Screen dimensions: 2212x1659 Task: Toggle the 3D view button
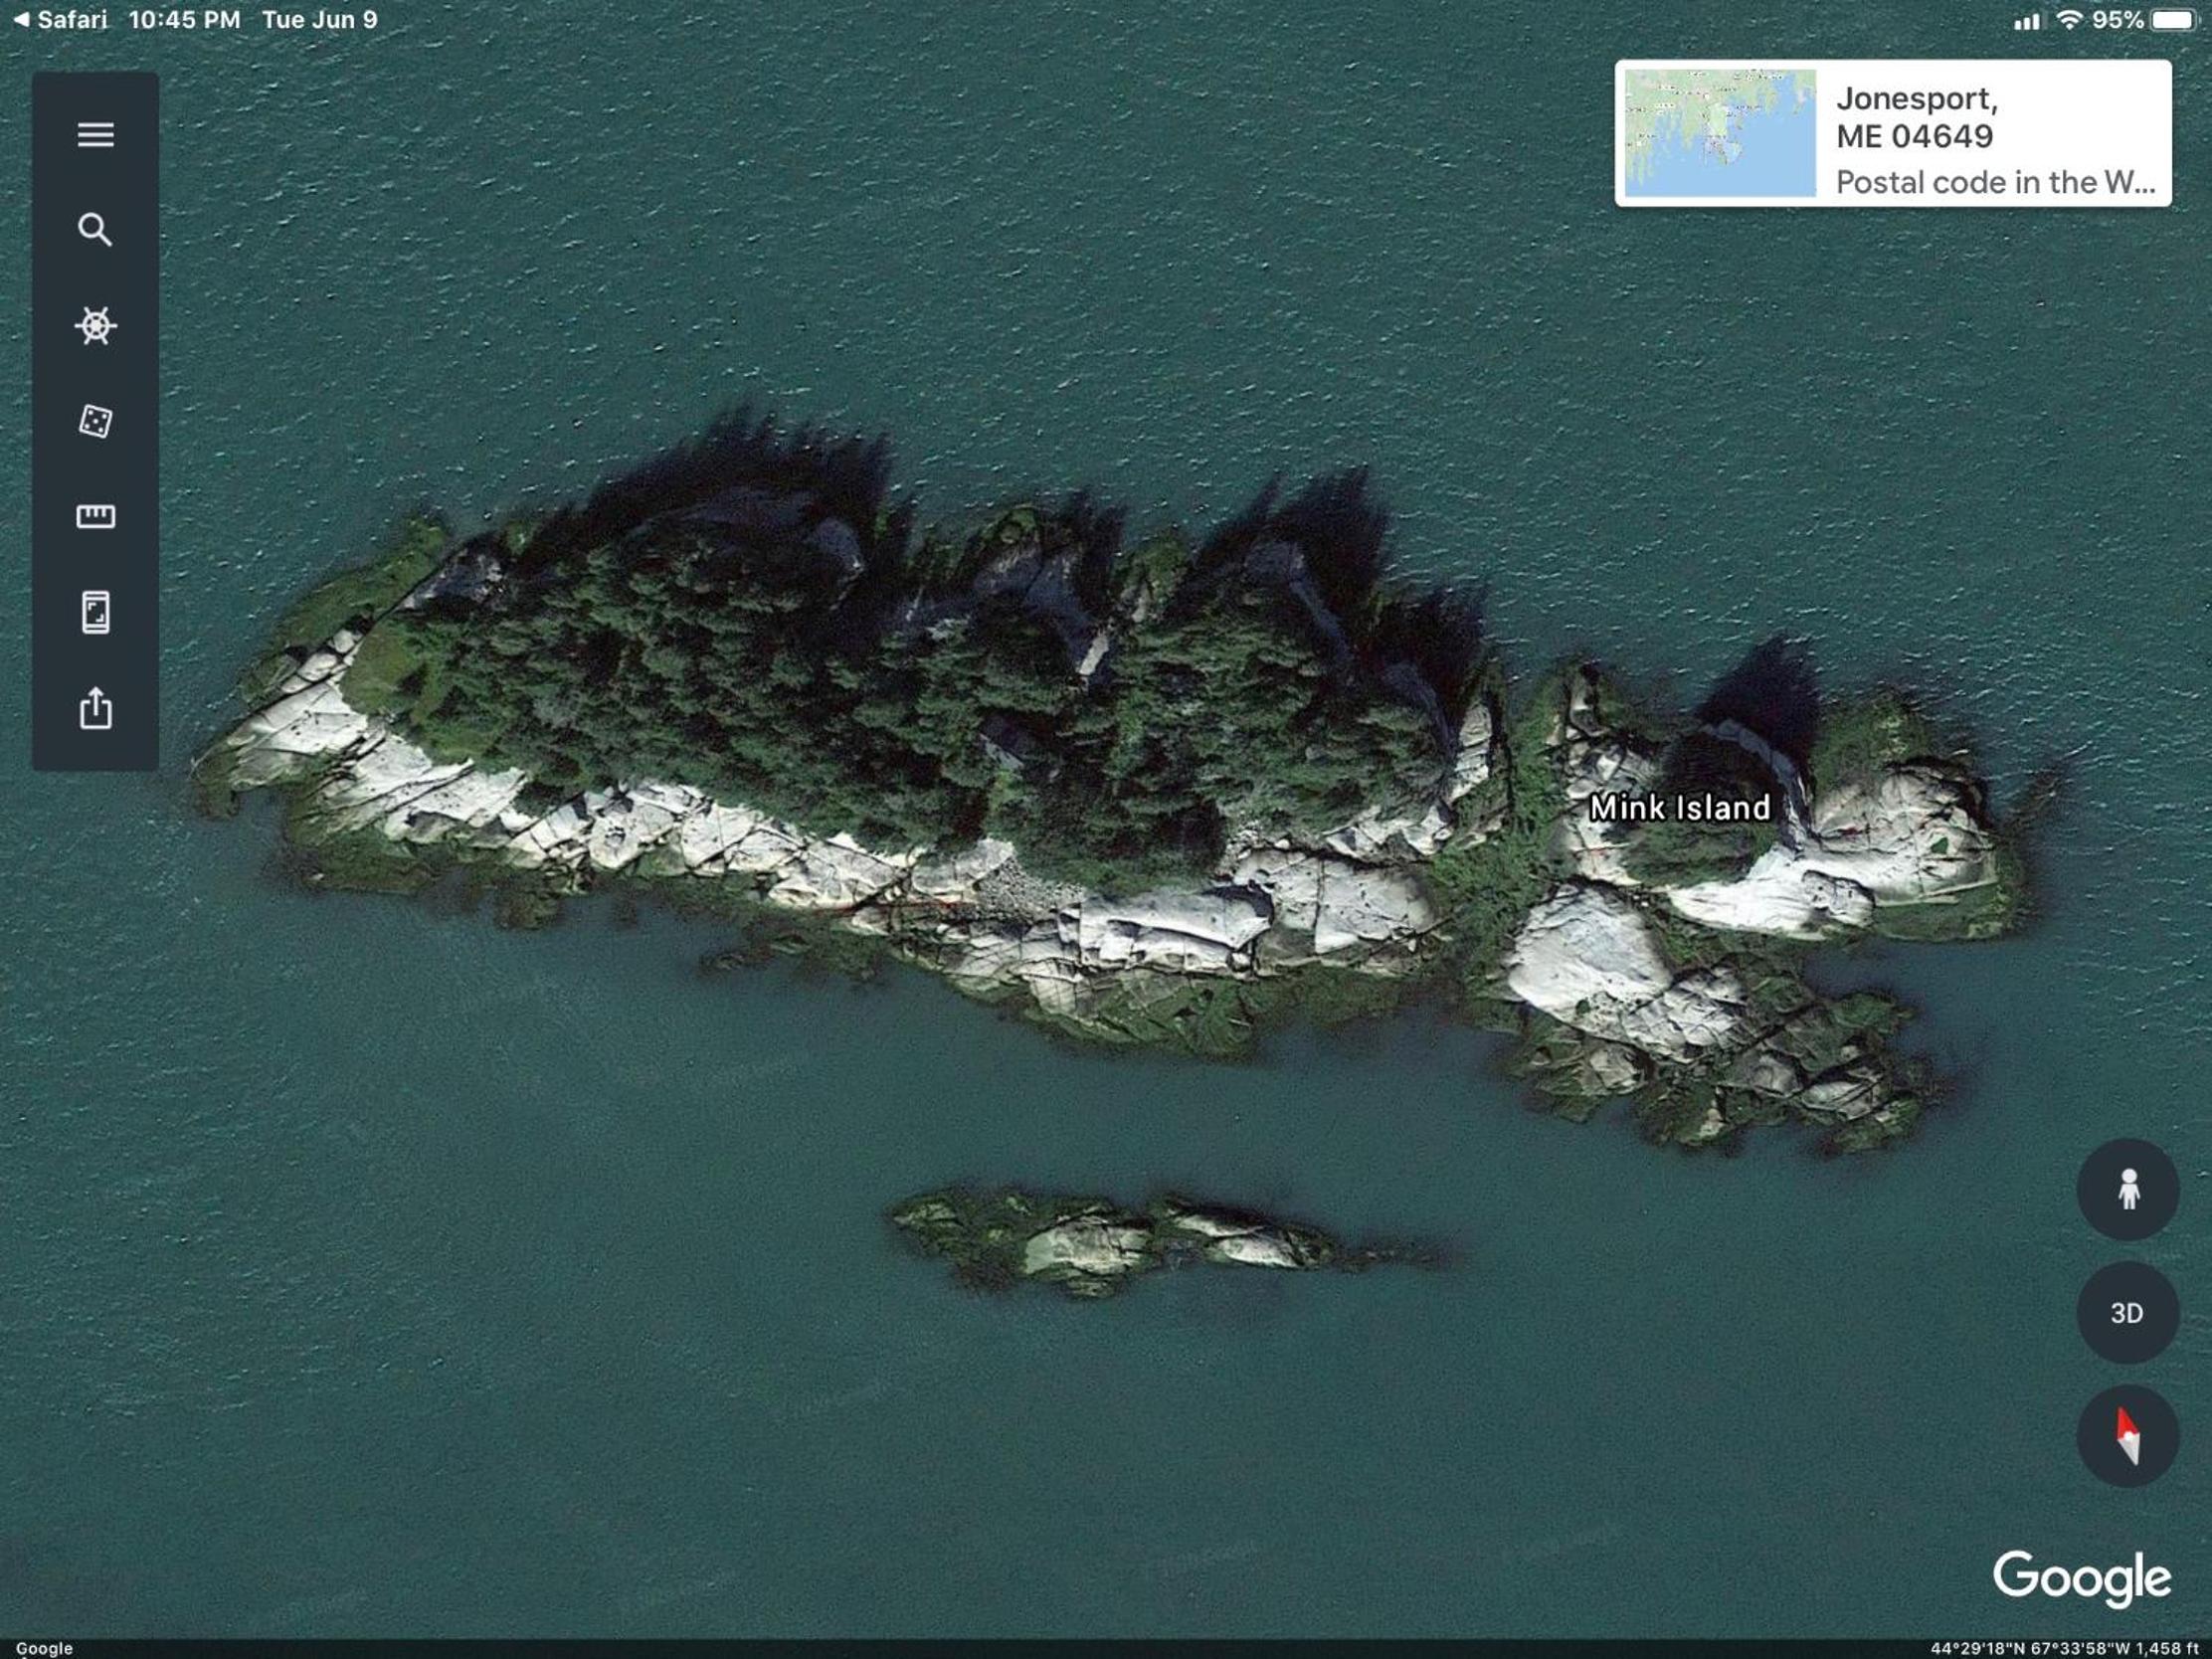point(2128,1313)
